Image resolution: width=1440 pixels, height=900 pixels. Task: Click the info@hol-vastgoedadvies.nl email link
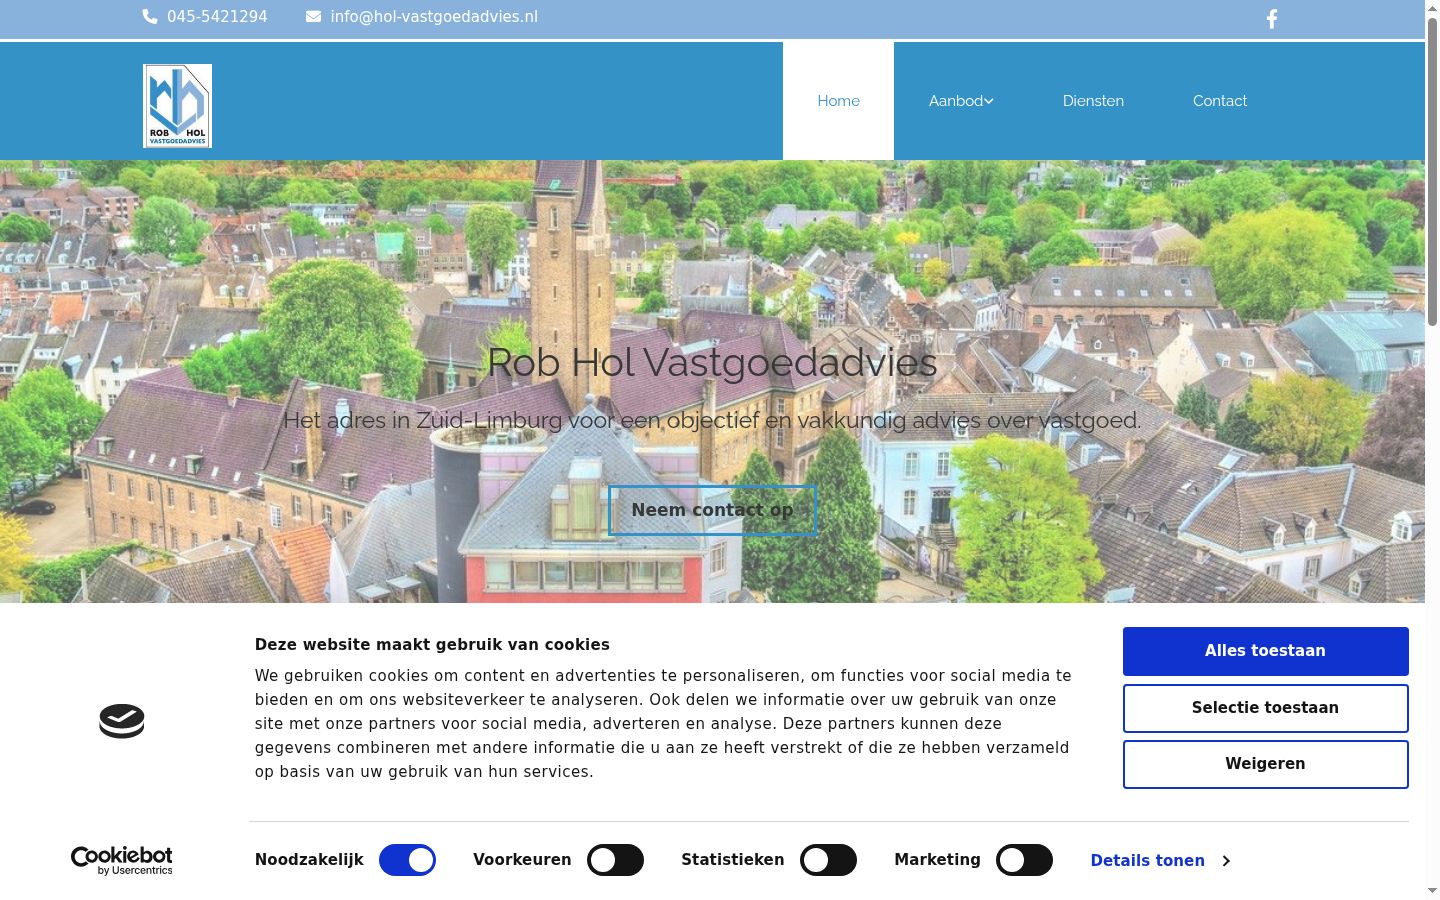pyautogui.click(x=434, y=17)
